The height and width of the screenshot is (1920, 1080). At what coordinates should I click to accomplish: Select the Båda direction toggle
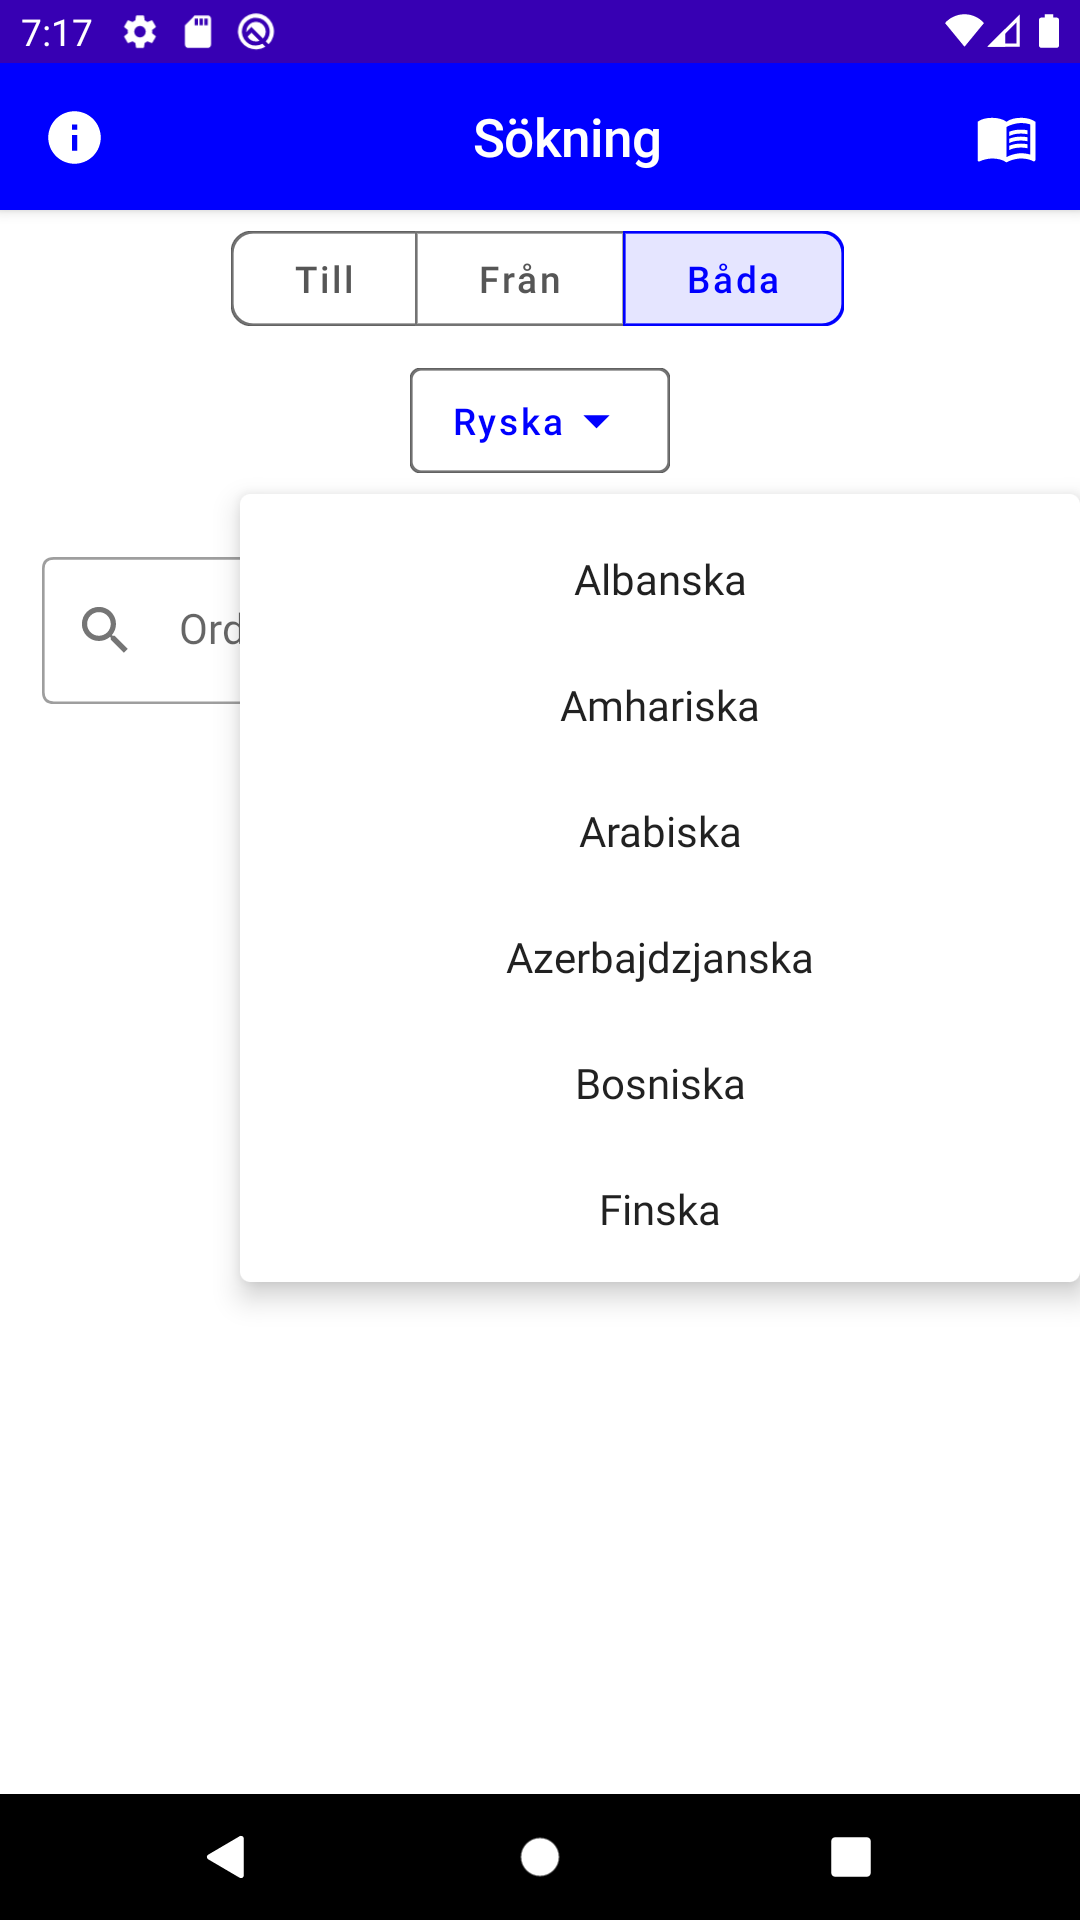click(x=733, y=280)
